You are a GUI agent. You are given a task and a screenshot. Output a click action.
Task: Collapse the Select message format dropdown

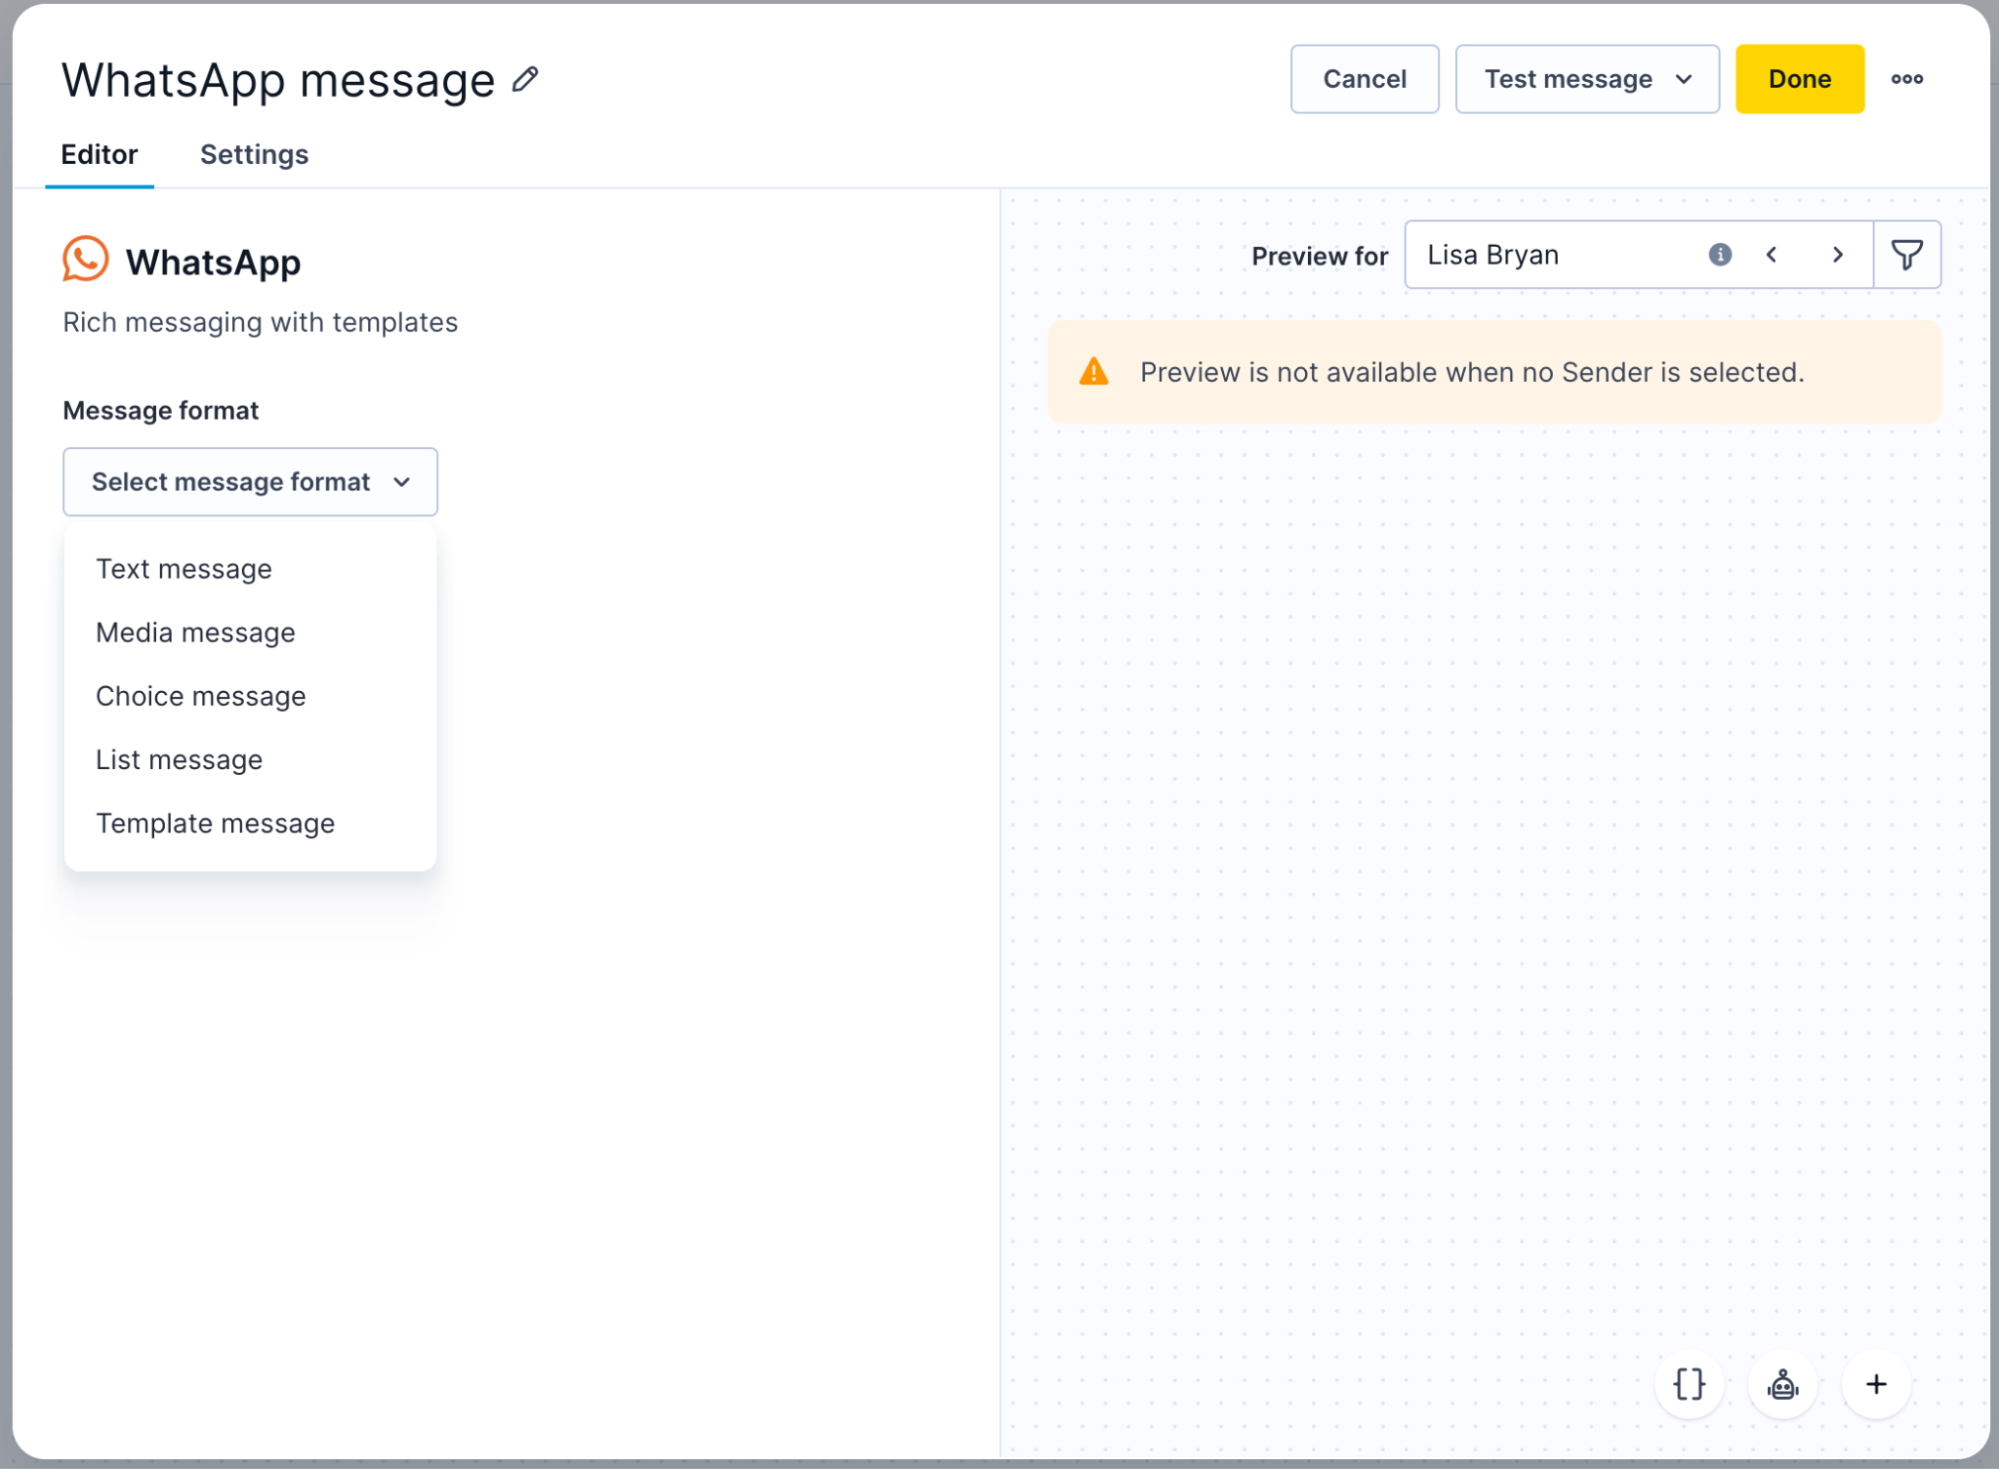pyautogui.click(x=250, y=482)
